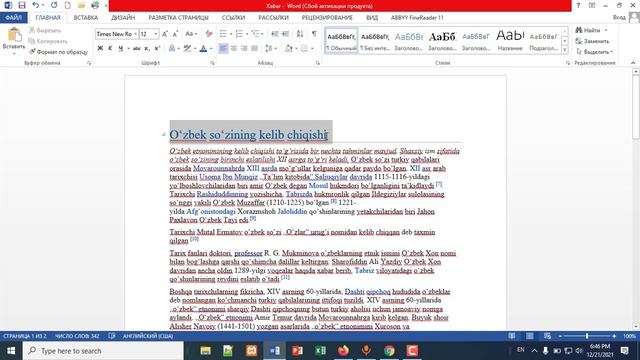Viewport: 640px width, 360px height.
Task: Zoom out with the minus button
Action: [x=560, y=336]
